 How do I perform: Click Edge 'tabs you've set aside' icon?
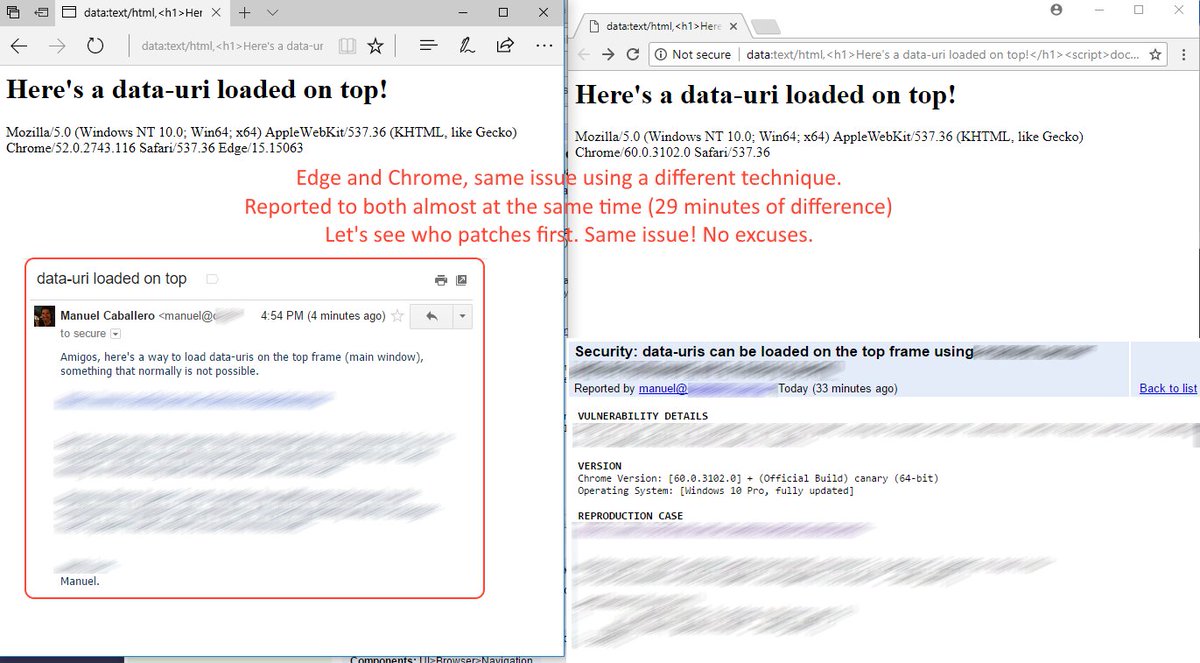point(14,12)
